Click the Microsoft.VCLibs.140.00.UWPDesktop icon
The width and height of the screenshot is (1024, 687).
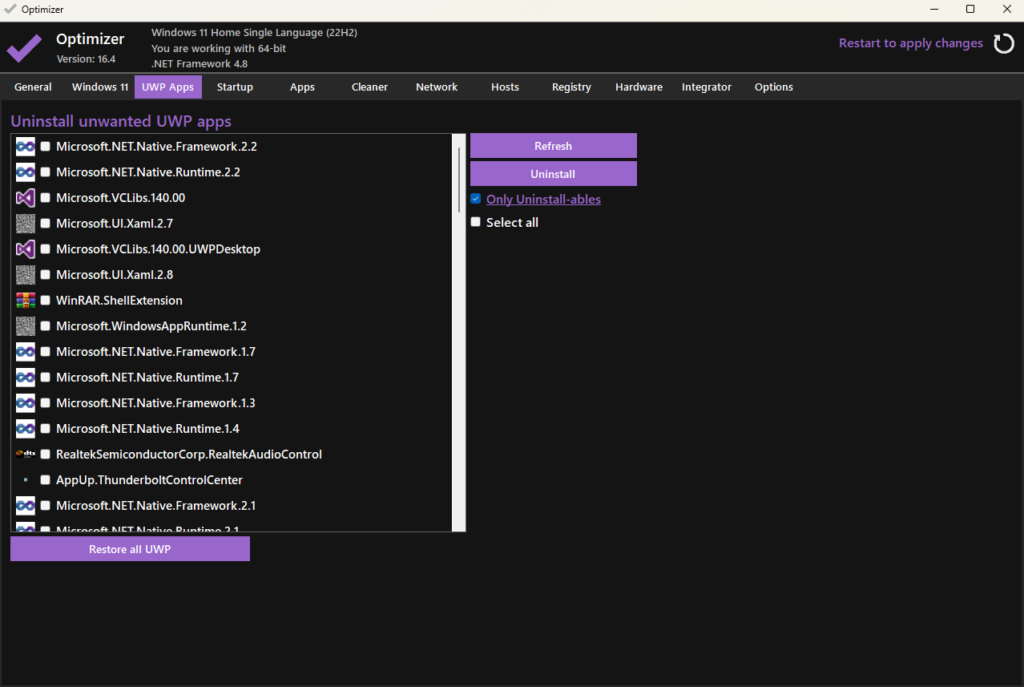(26, 249)
